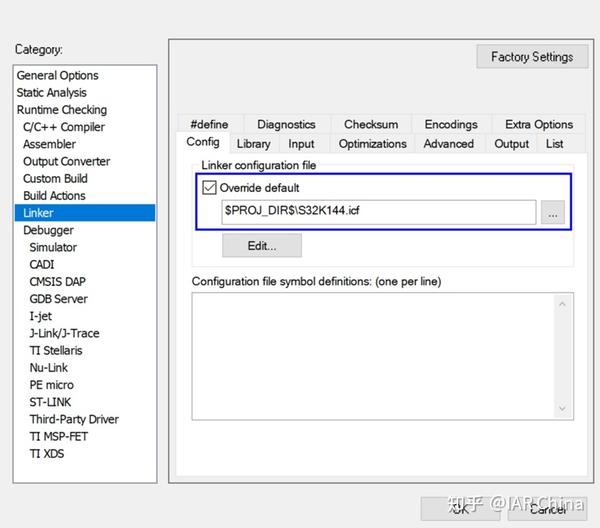Select General Options in the Category list
This screenshot has height=528, width=600.
pos(57,75)
